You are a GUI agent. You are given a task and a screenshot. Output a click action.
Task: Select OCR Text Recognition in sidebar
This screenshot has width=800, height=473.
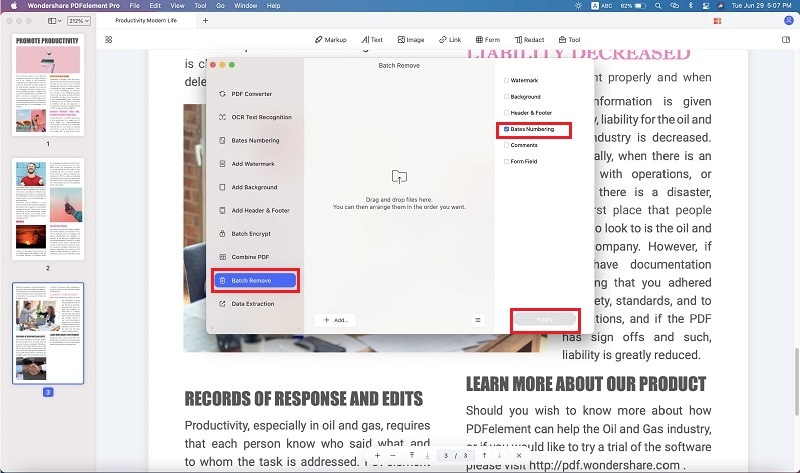tap(255, 117)
